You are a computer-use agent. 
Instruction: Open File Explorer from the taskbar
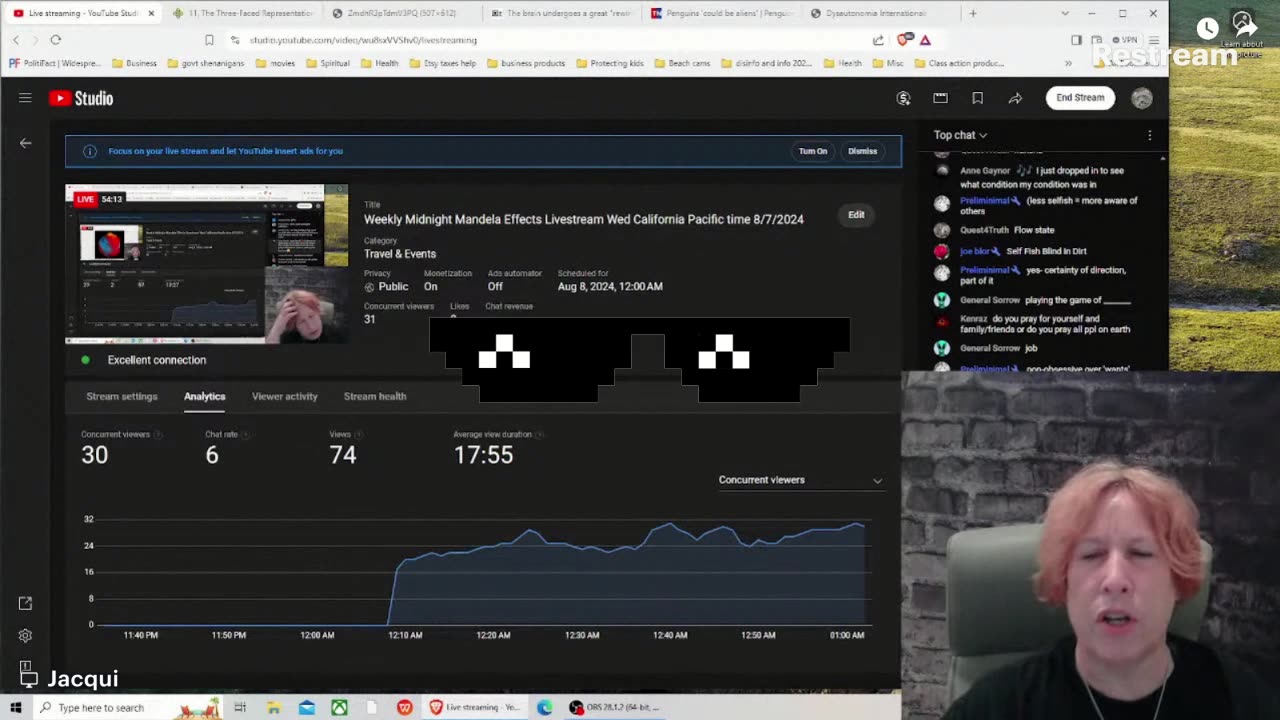tap(273, 707)
